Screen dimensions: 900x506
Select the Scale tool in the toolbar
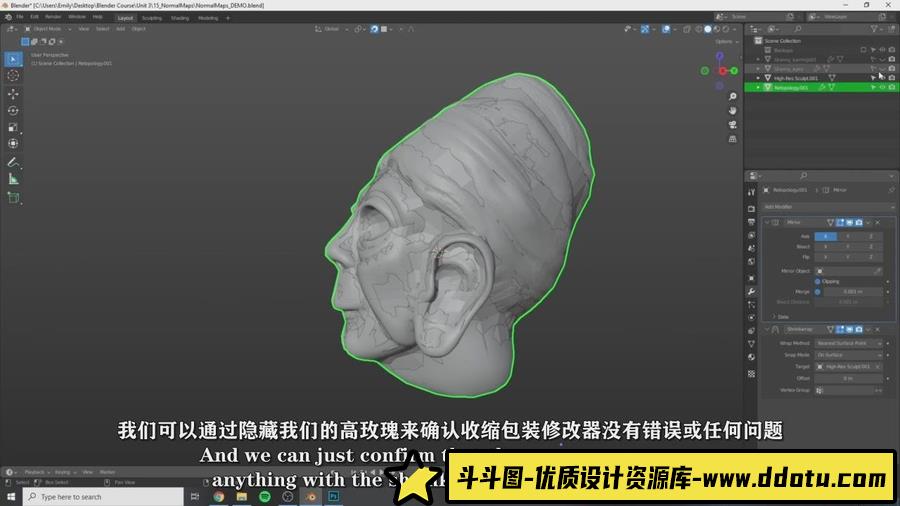point(13,127)
